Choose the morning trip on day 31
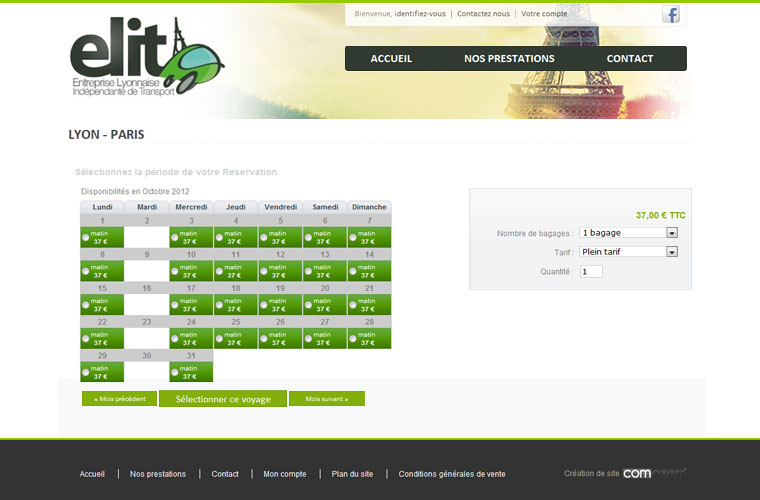 point(175,373)
